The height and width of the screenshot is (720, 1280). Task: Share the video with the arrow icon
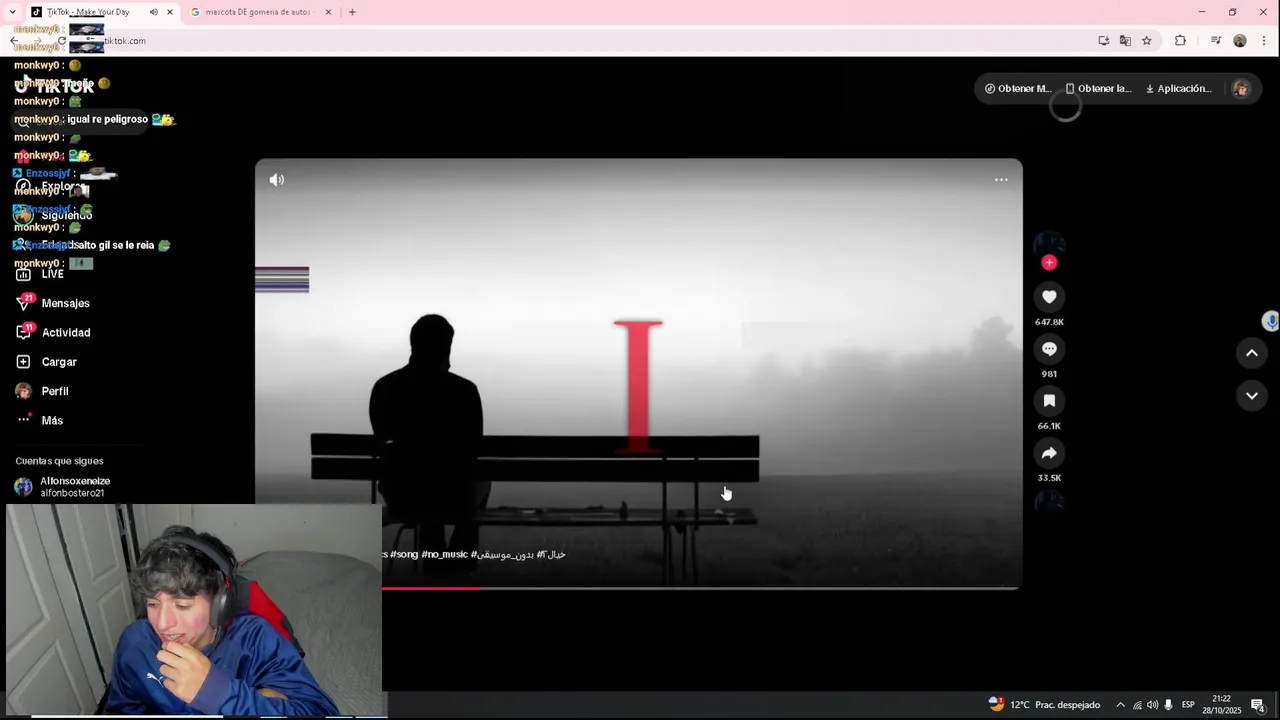[1049, 453]
